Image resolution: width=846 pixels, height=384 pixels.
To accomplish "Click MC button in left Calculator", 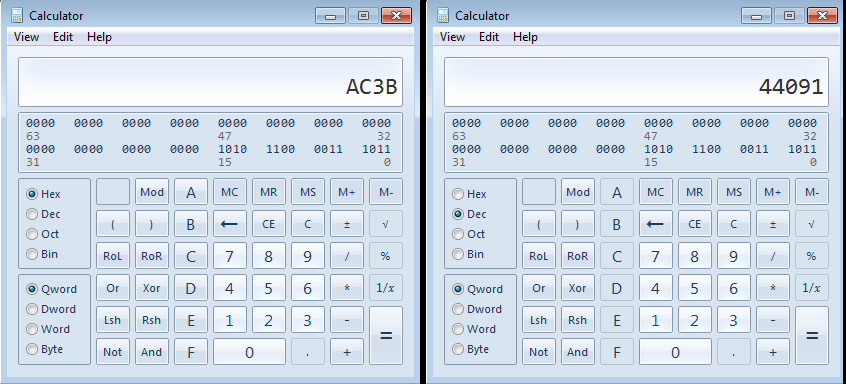I will pyautogui.click(x=230, y=192).
